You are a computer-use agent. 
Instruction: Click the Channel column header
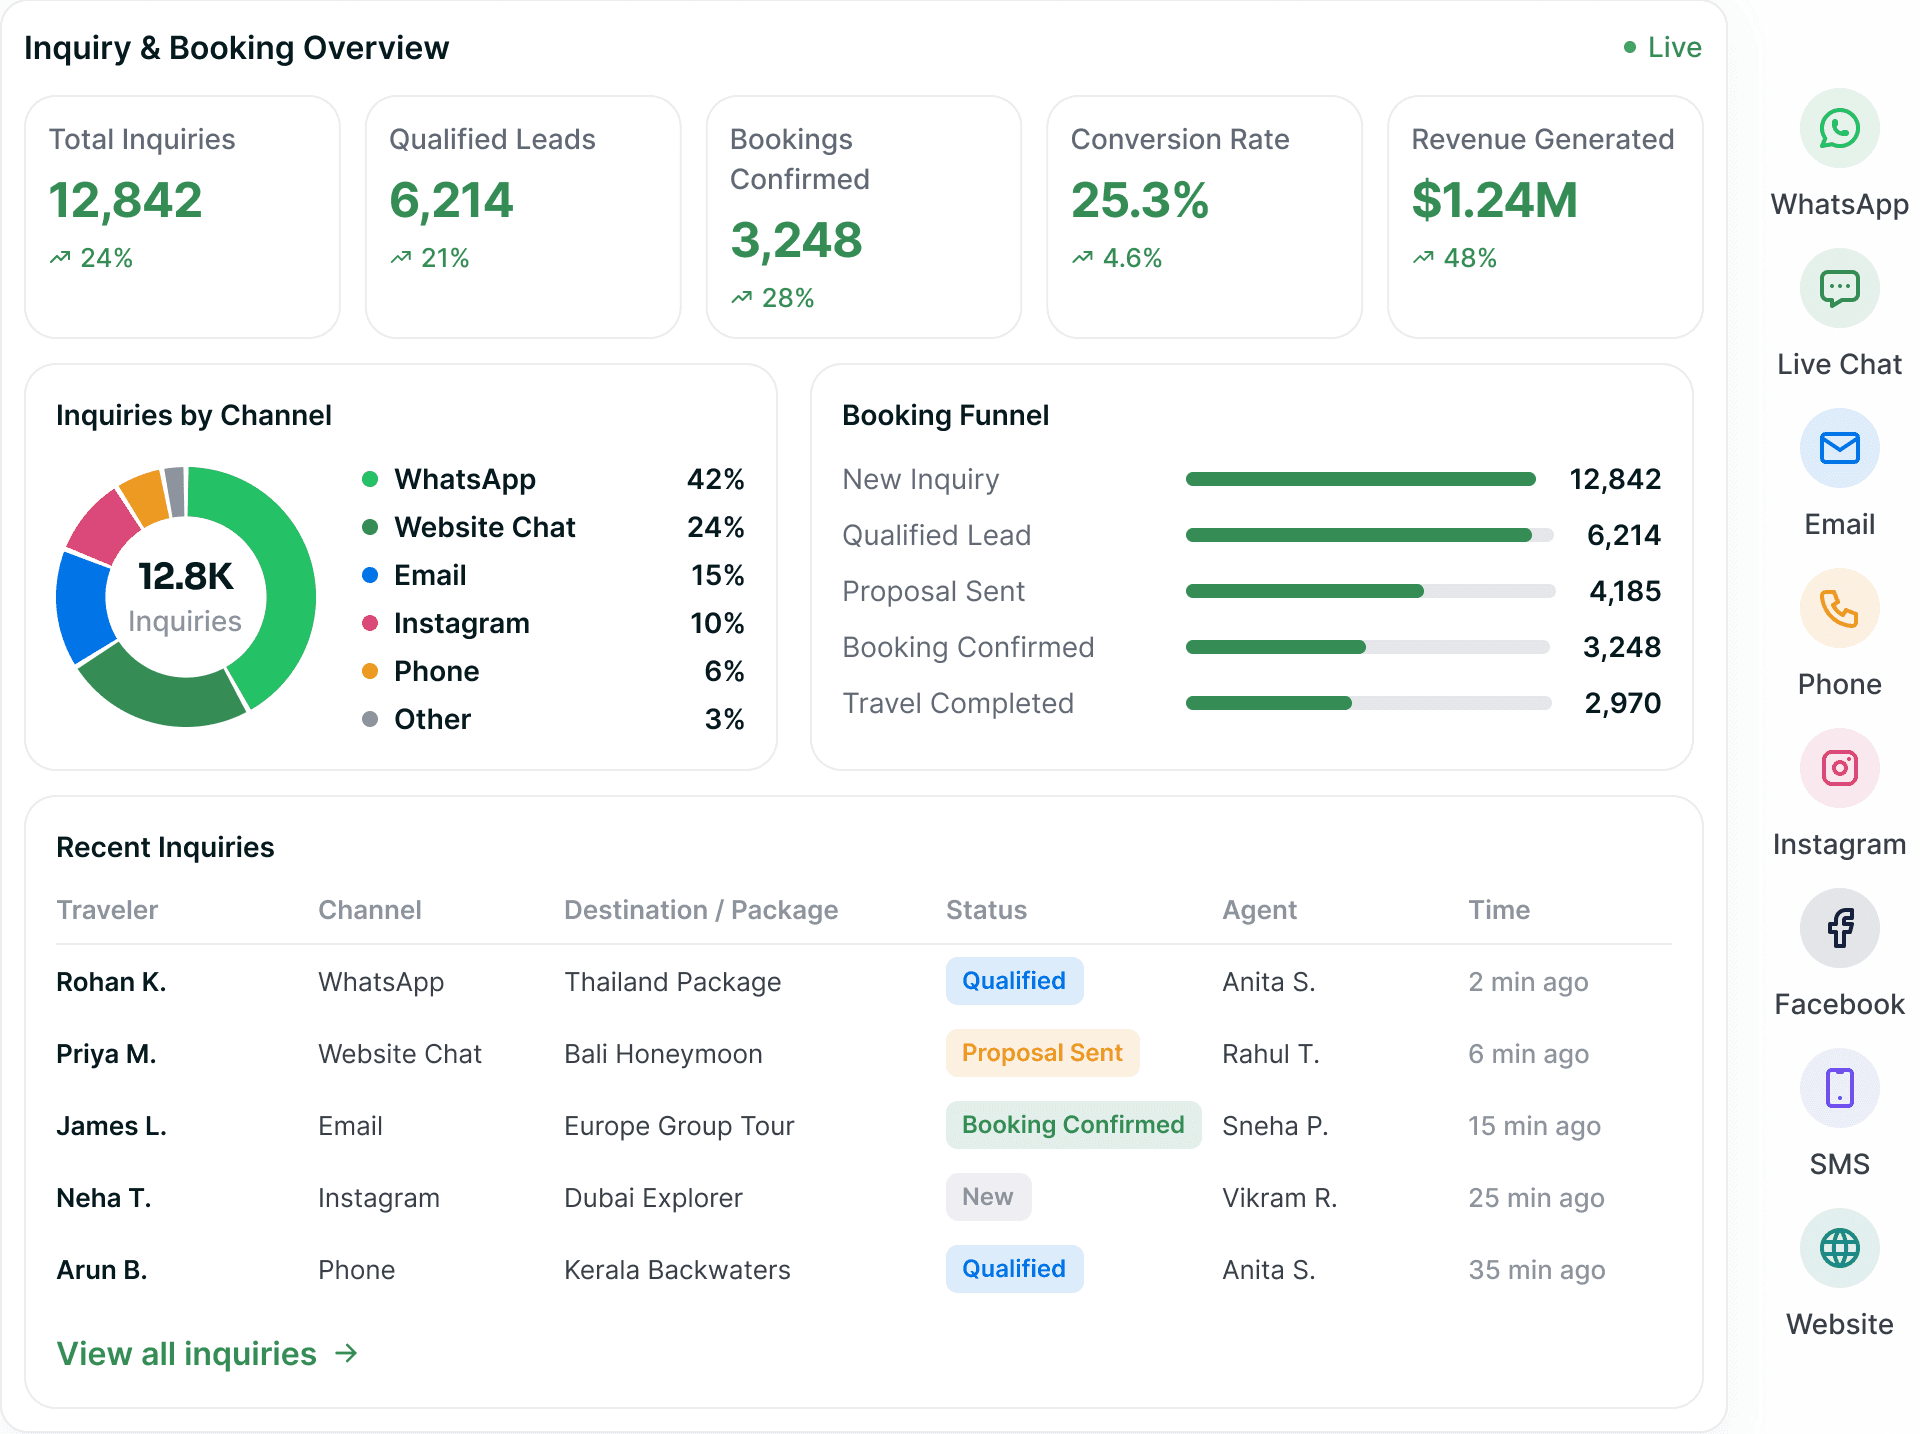(x=370, y=910)
